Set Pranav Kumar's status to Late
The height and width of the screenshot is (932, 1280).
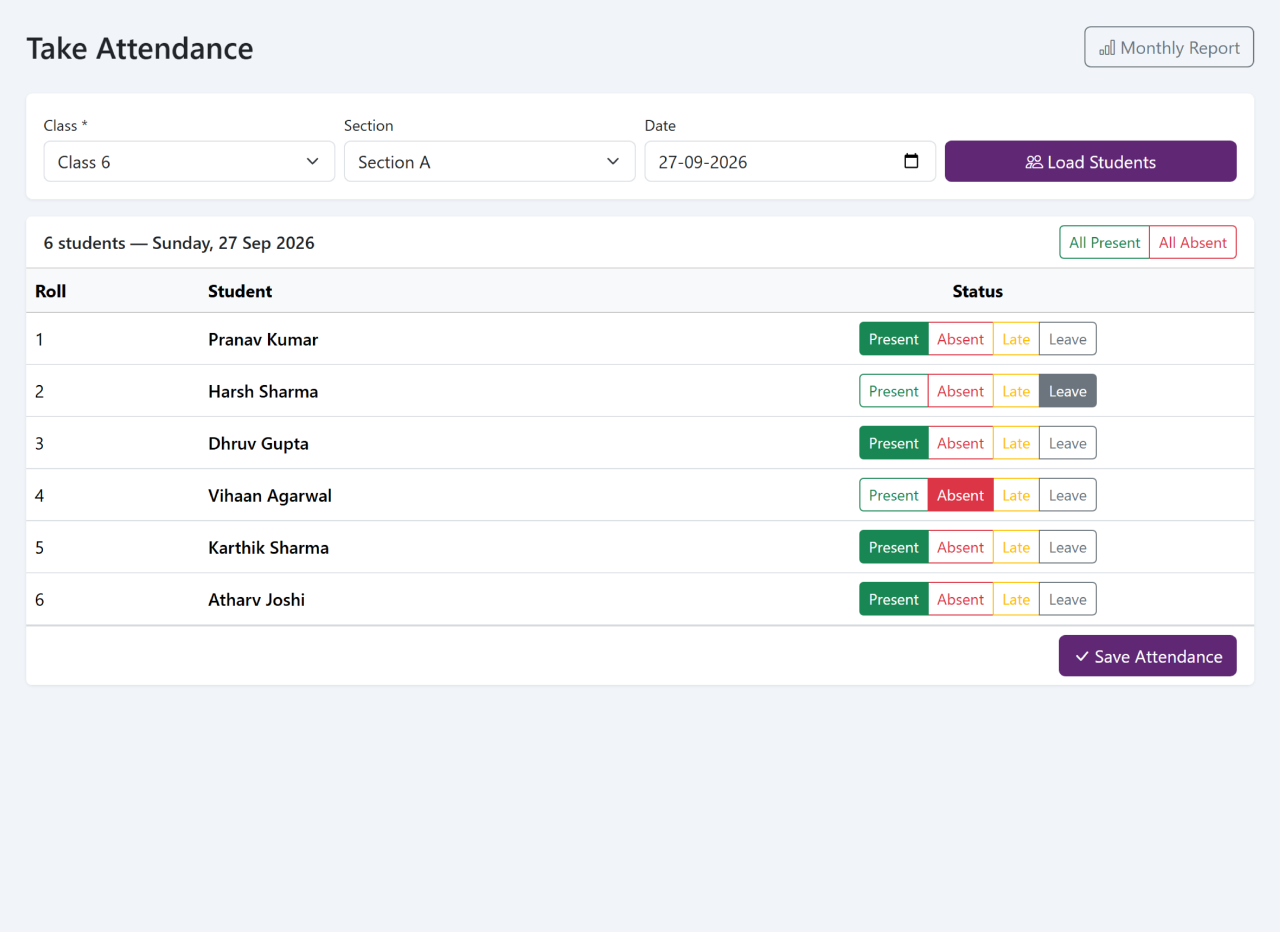pos(1016,339)
